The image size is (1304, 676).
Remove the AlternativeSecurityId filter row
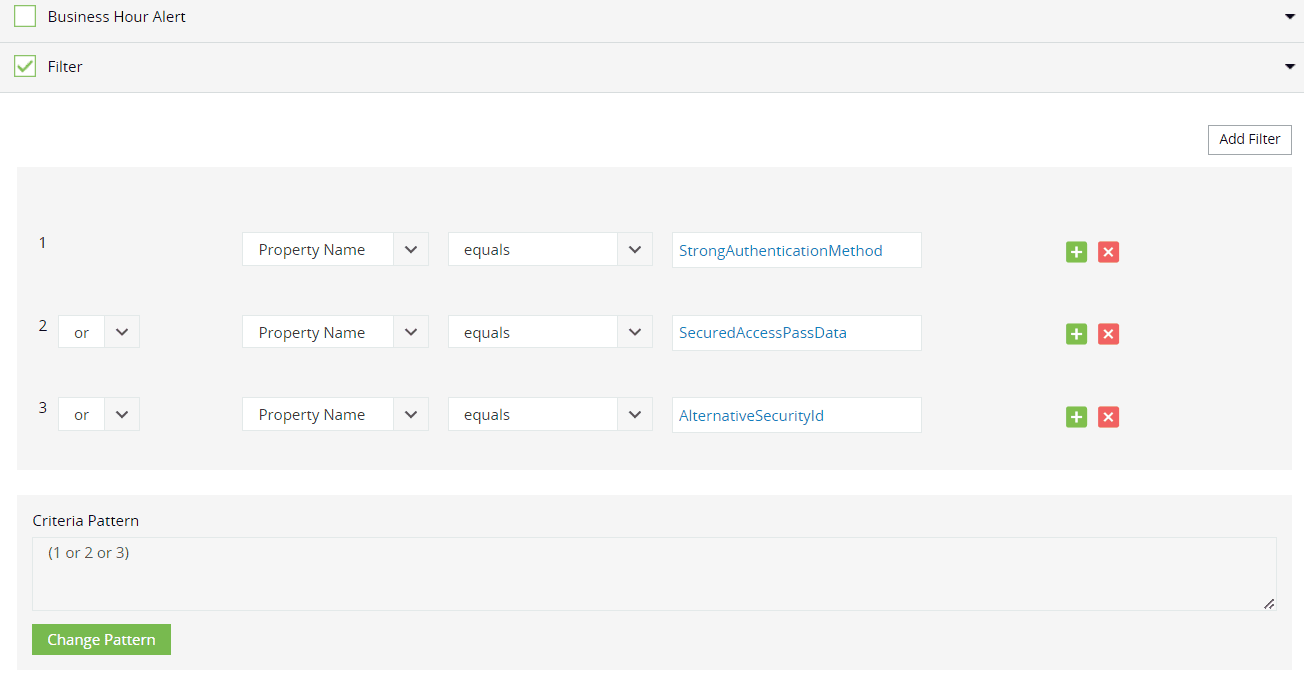tap(1108, 417)
